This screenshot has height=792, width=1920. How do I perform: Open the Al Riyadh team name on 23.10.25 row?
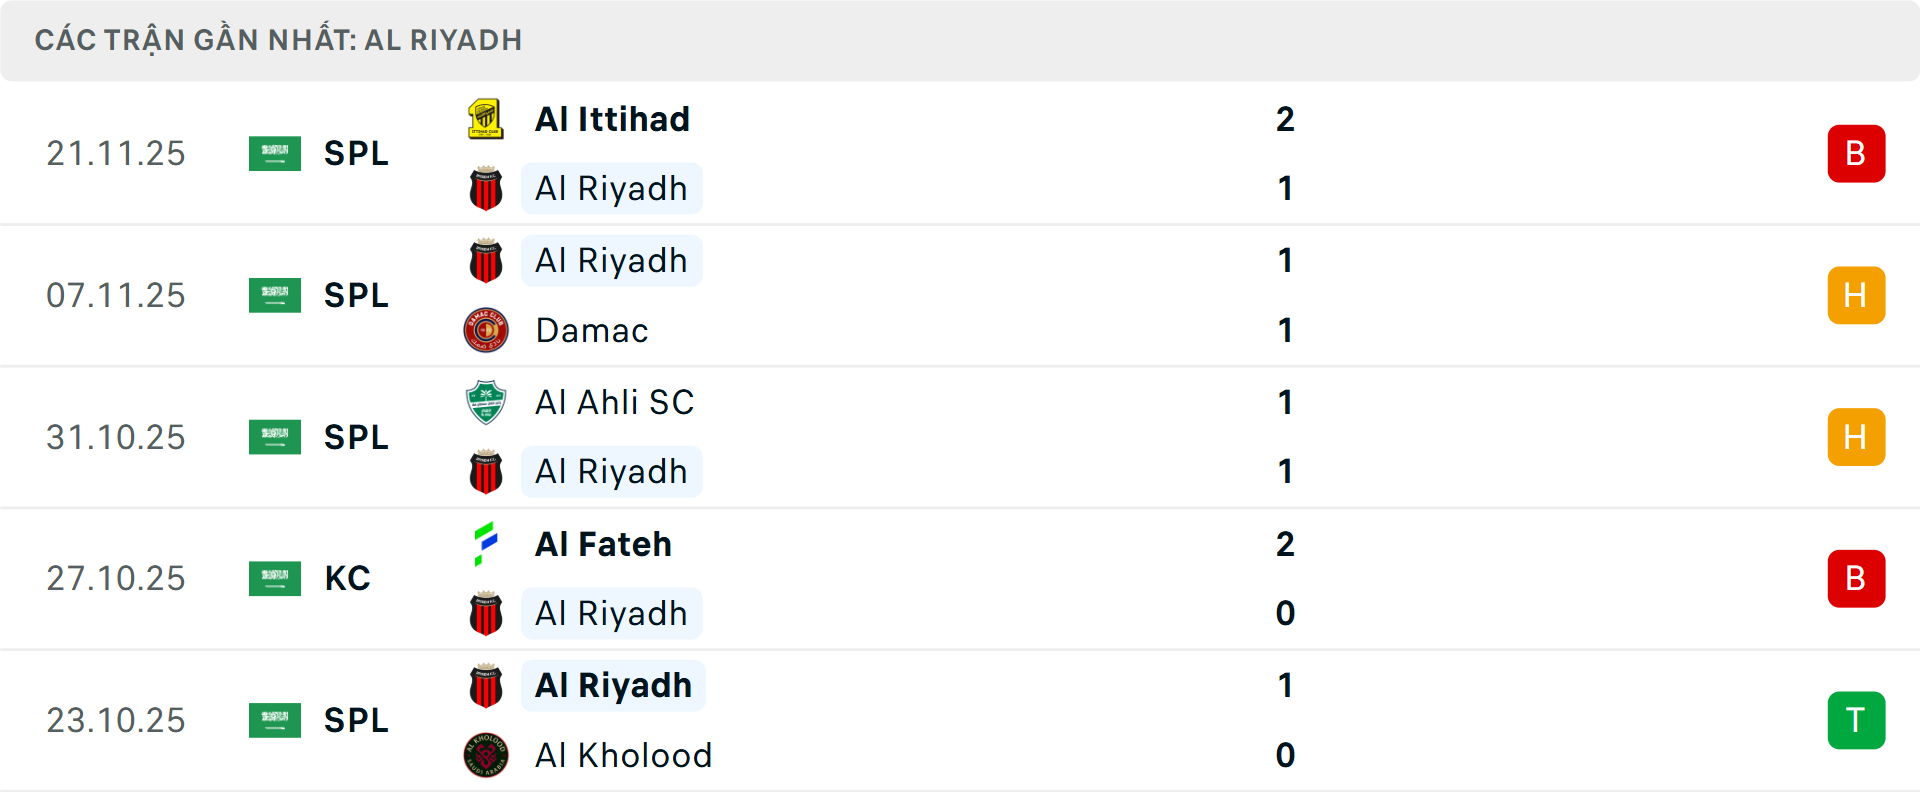613,685
